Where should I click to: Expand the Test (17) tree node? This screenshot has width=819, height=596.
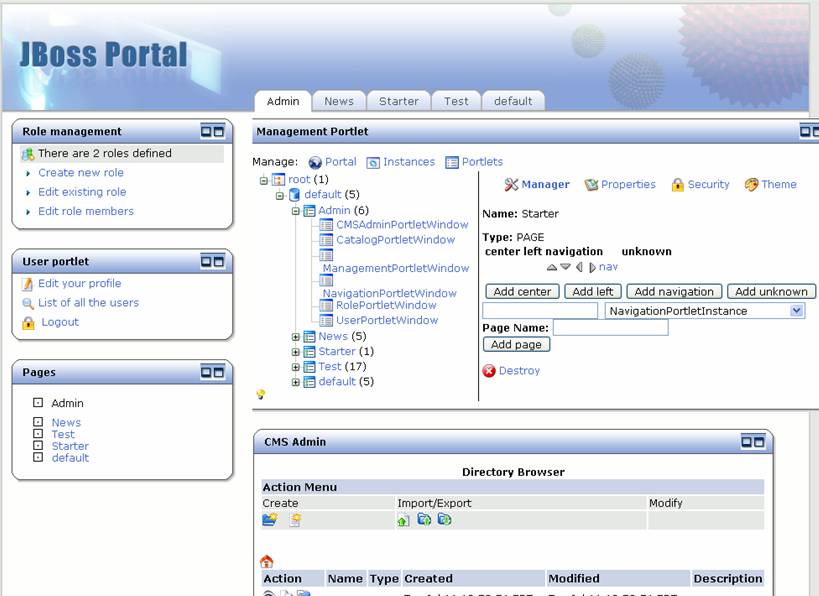296,367
